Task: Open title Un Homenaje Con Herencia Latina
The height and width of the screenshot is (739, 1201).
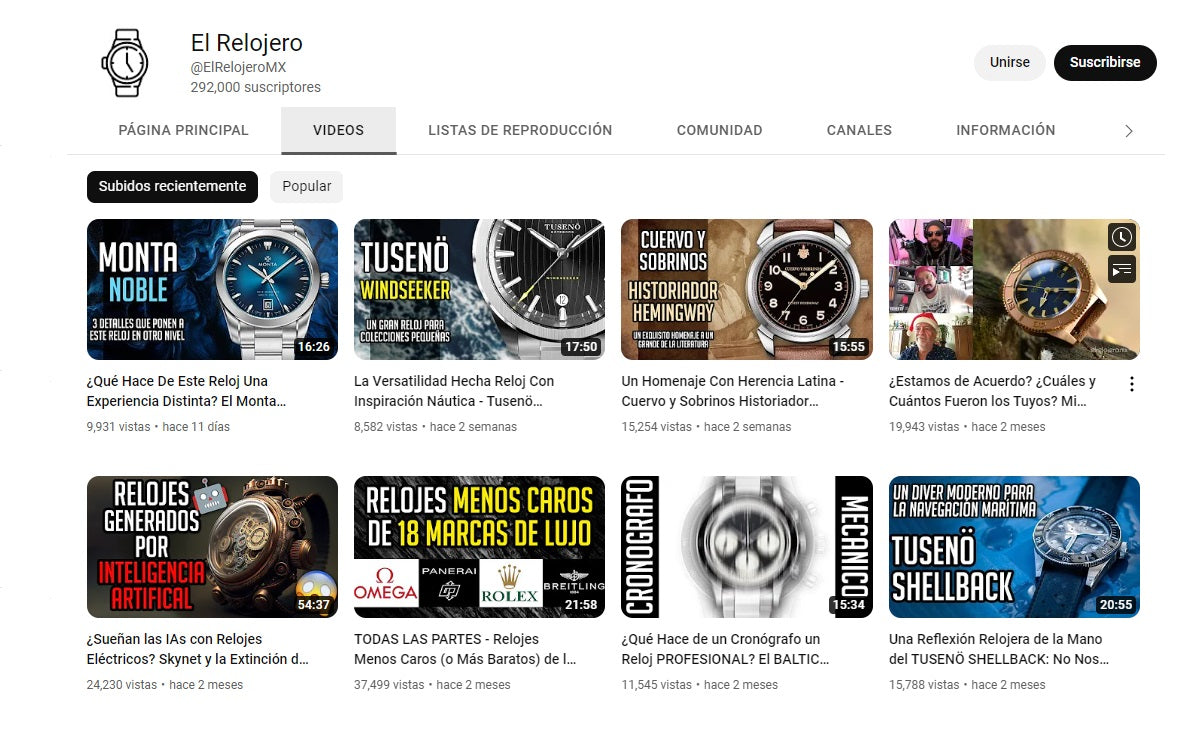Action: pyautogui.click(x=733, y=391)
